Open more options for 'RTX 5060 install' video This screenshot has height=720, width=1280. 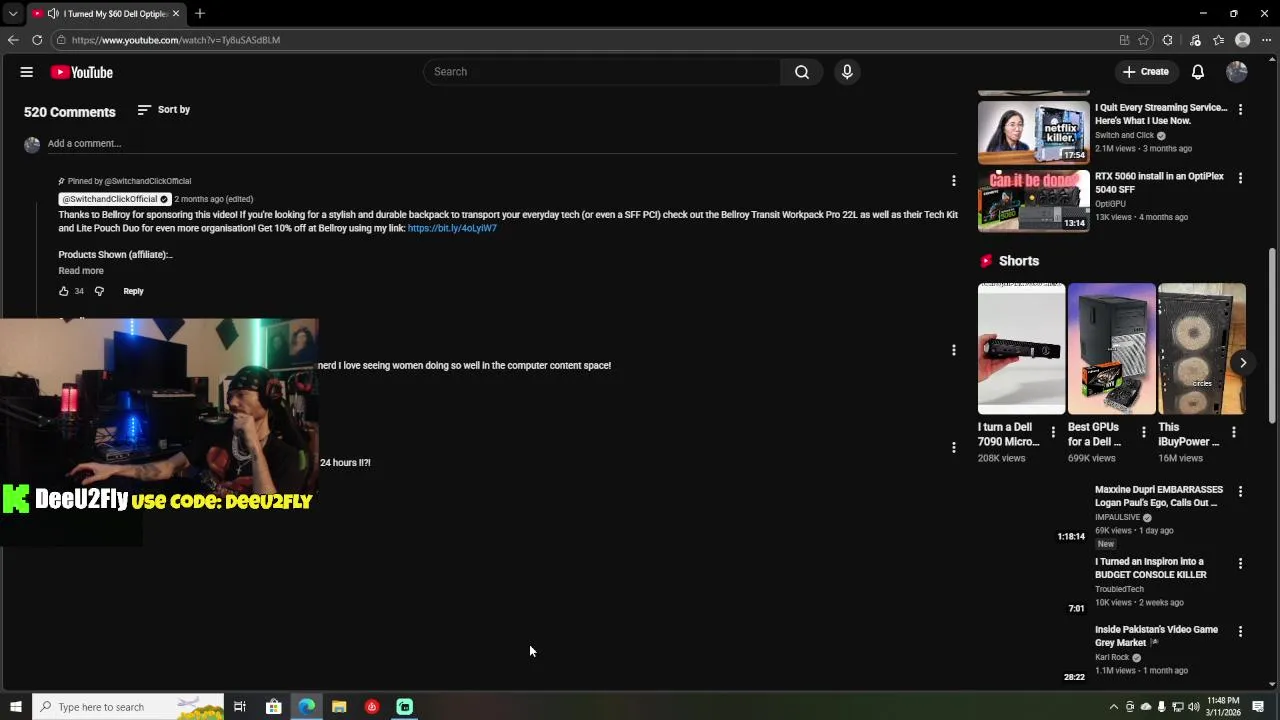pos(1241,178)
